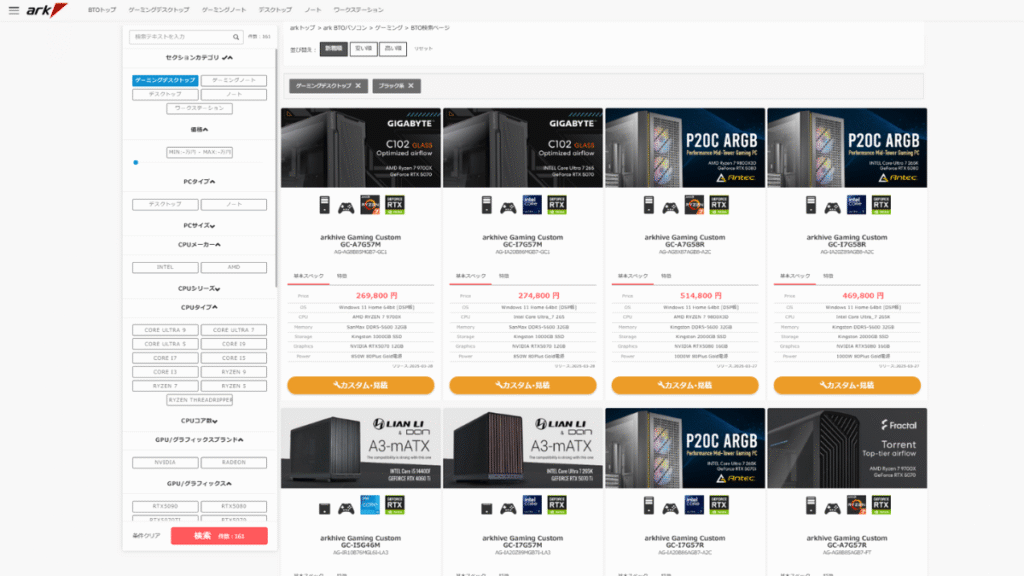
Task: Click gamepad icon on 274,800円 card
Action: tap(508, 208)
